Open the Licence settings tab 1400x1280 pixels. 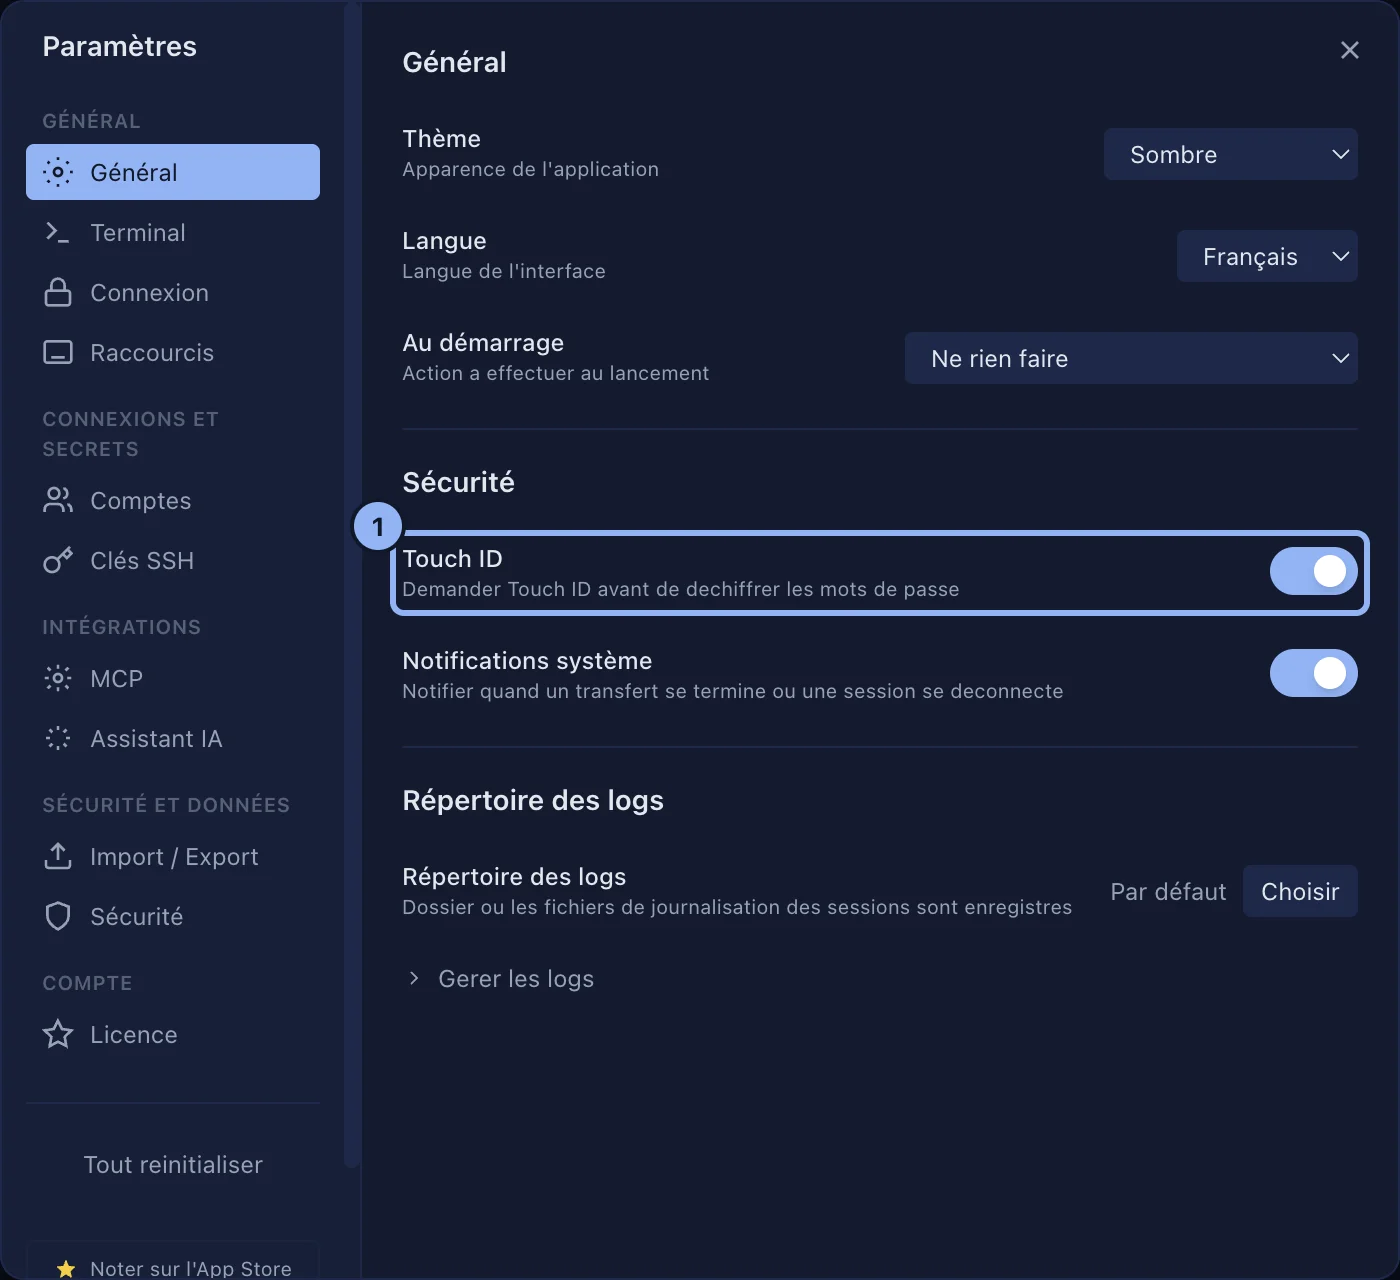coord(173,1034)
